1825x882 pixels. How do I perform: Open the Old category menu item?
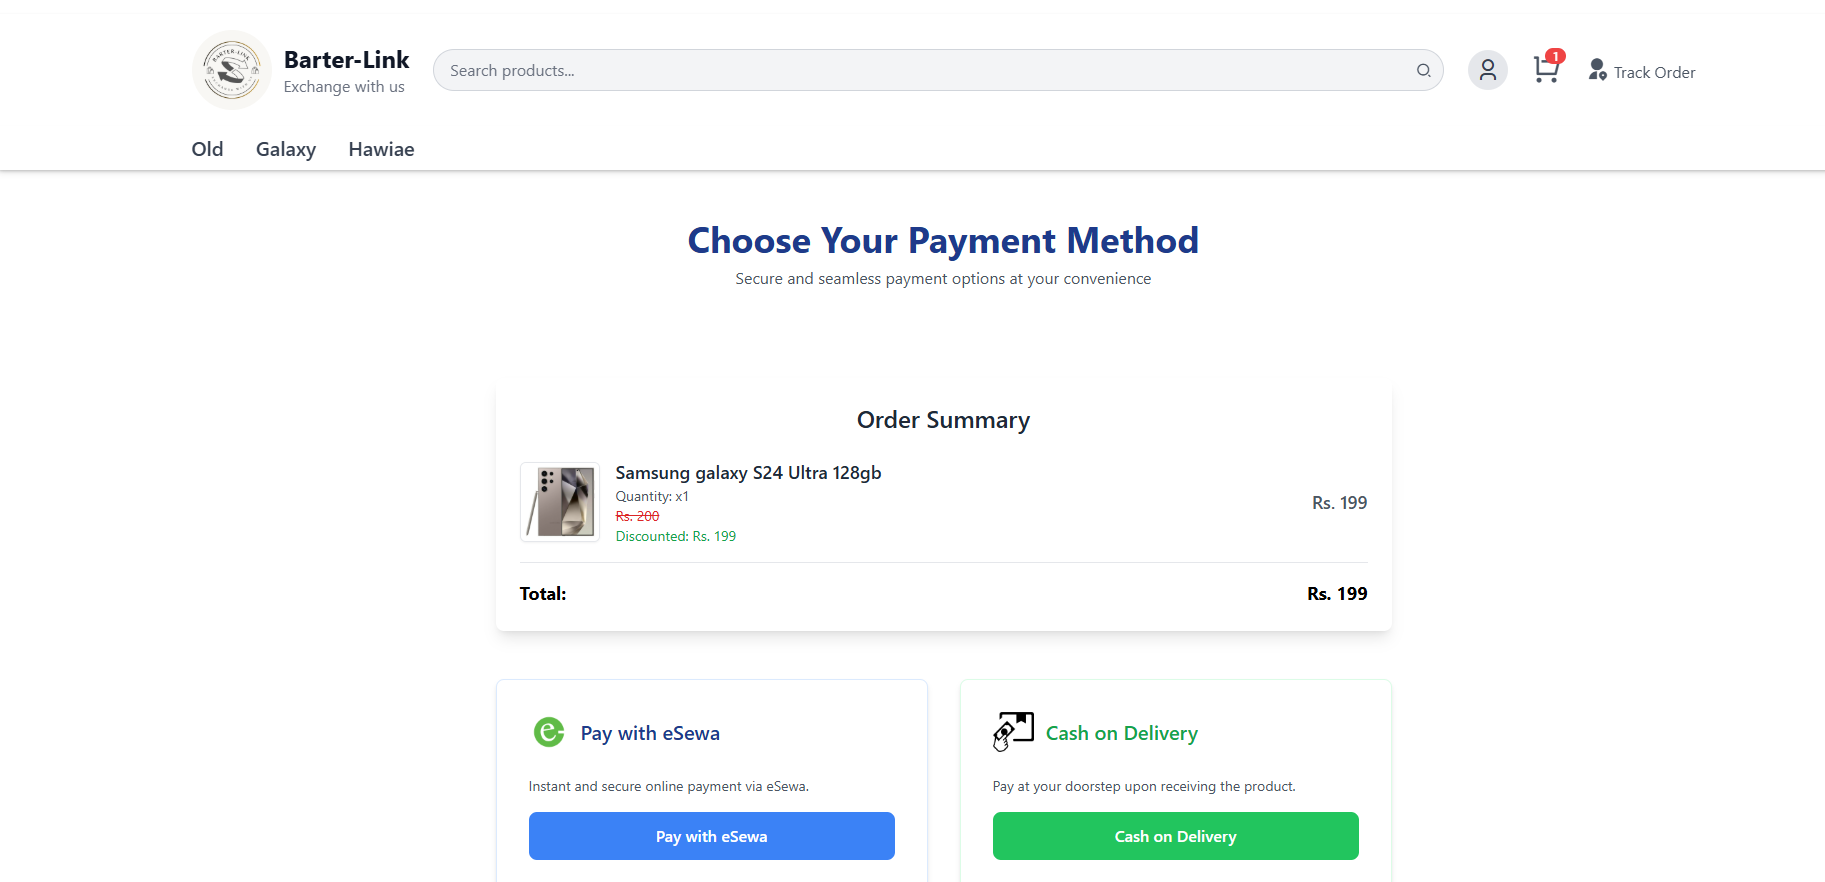click(x=207, y=149)
